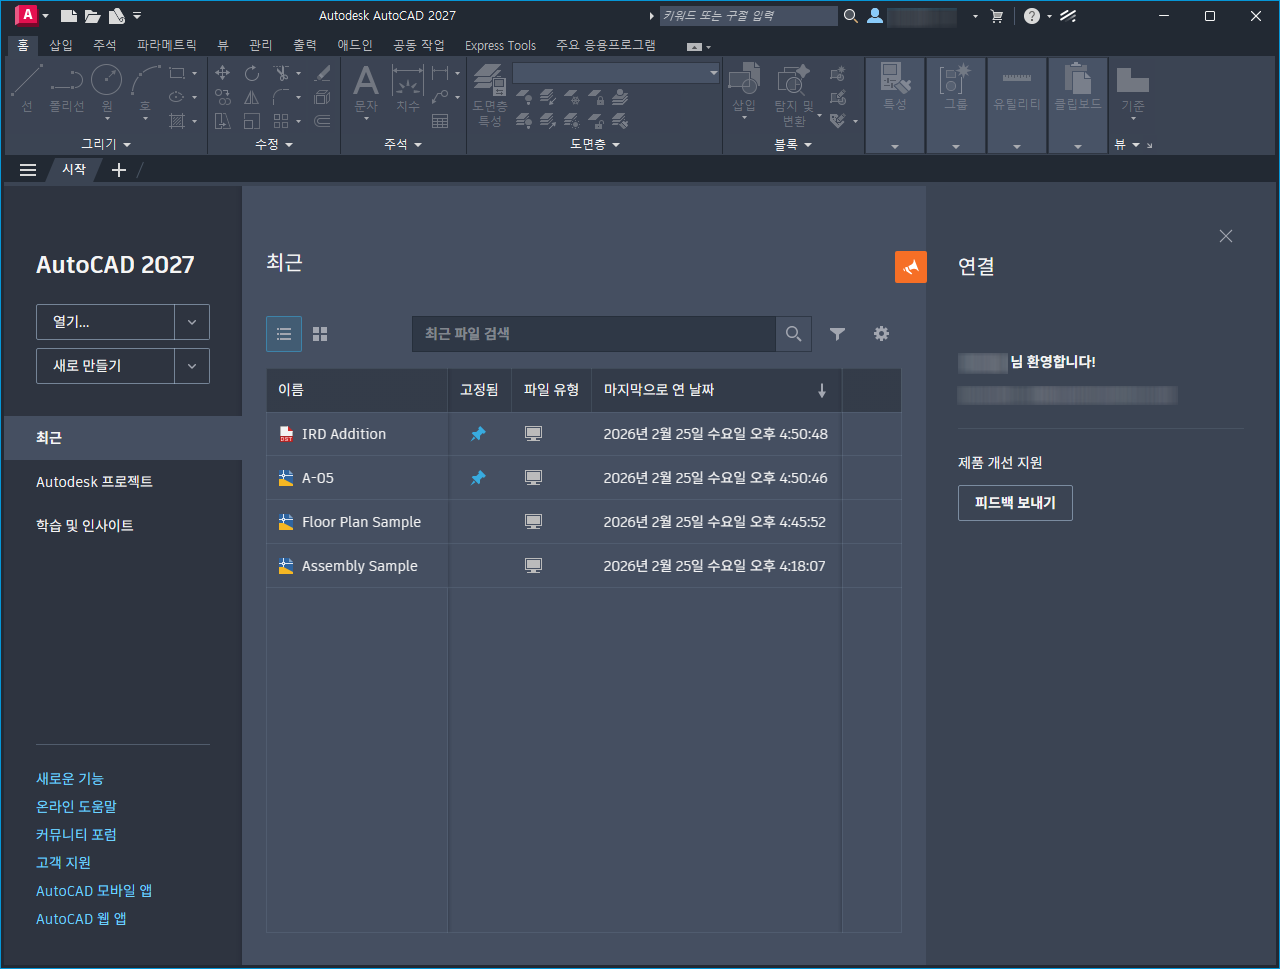Switch recent files to list view
The width and height of the screenshot is (1280, 969).
pyautogui.click(x=284, y=334)
